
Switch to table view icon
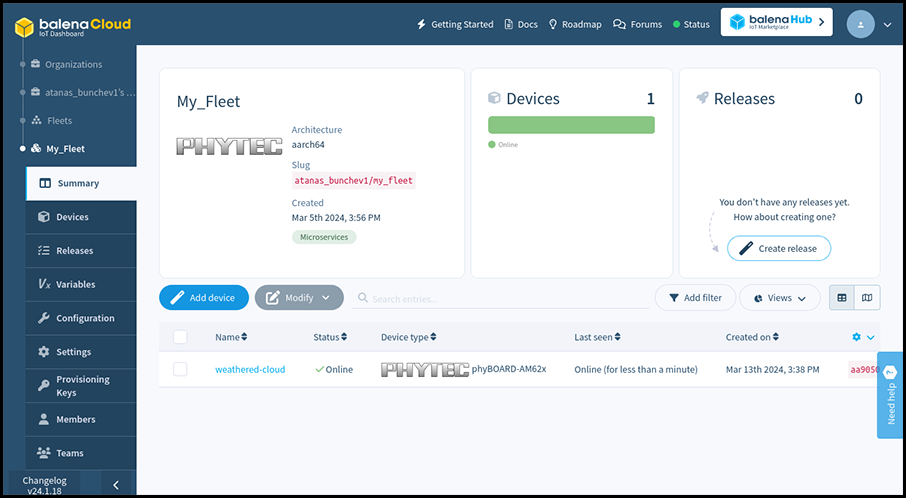[x=842, y=298]
